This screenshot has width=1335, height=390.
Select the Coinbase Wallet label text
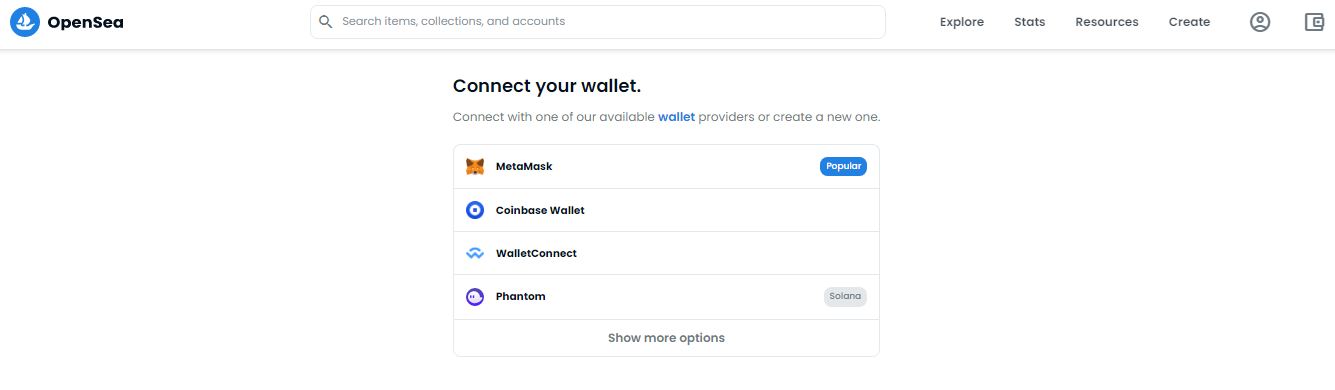pos(540,211)
